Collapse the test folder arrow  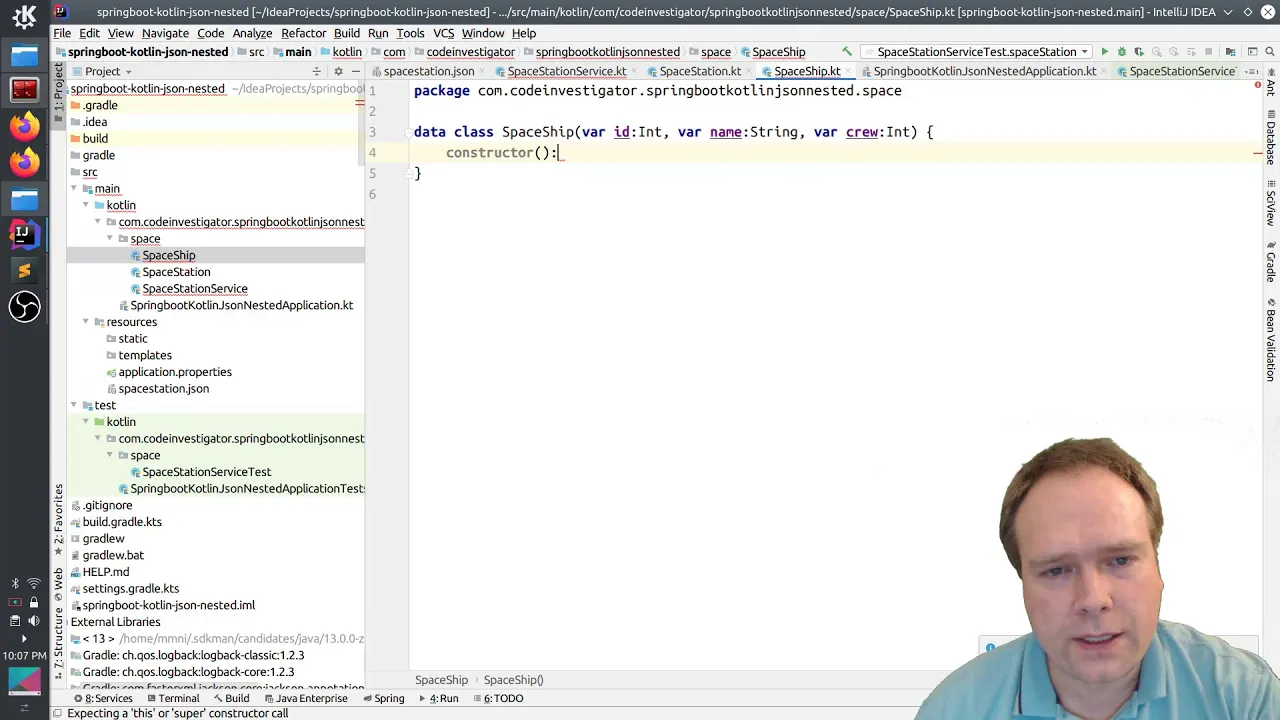coord(74,405)
